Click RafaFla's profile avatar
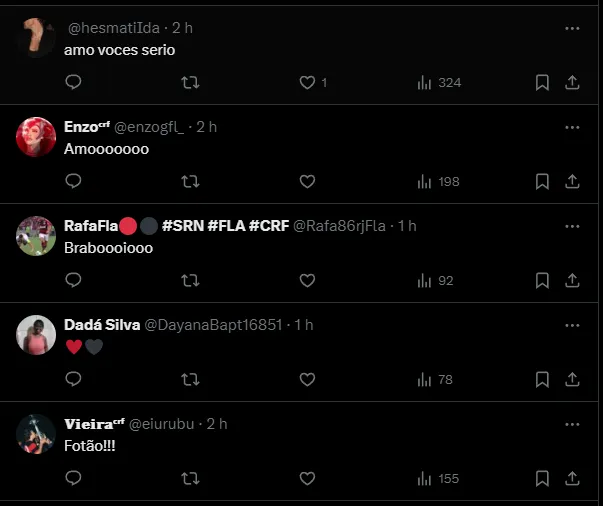Screen dimensions: 603x506 (36, 236)
